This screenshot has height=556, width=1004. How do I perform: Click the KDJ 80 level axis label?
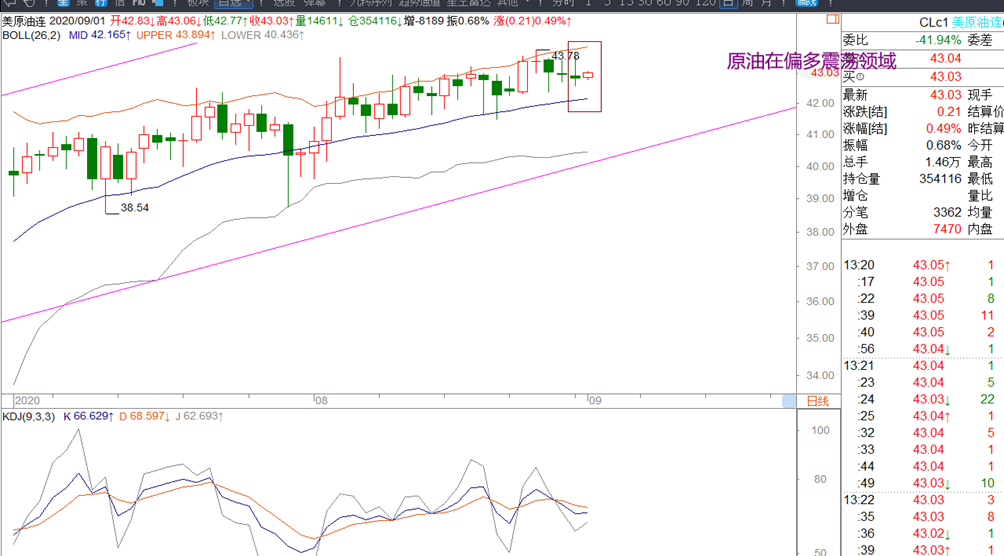820,479
